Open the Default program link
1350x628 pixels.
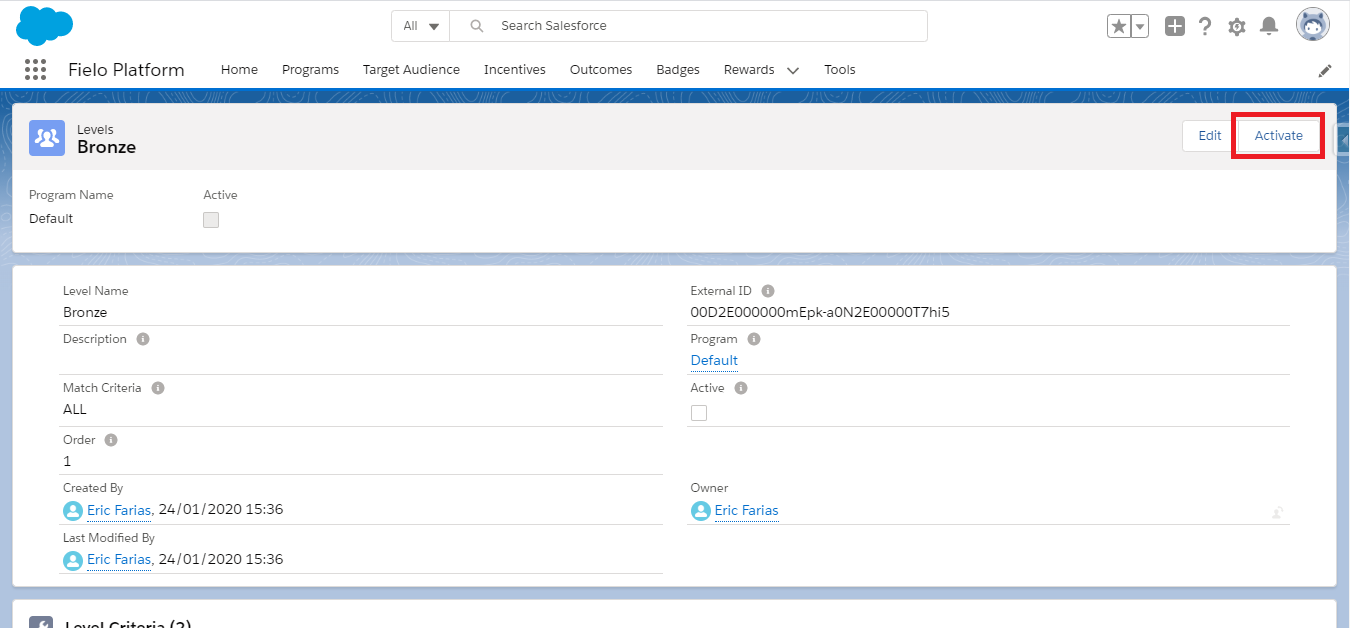pos(714,360)
